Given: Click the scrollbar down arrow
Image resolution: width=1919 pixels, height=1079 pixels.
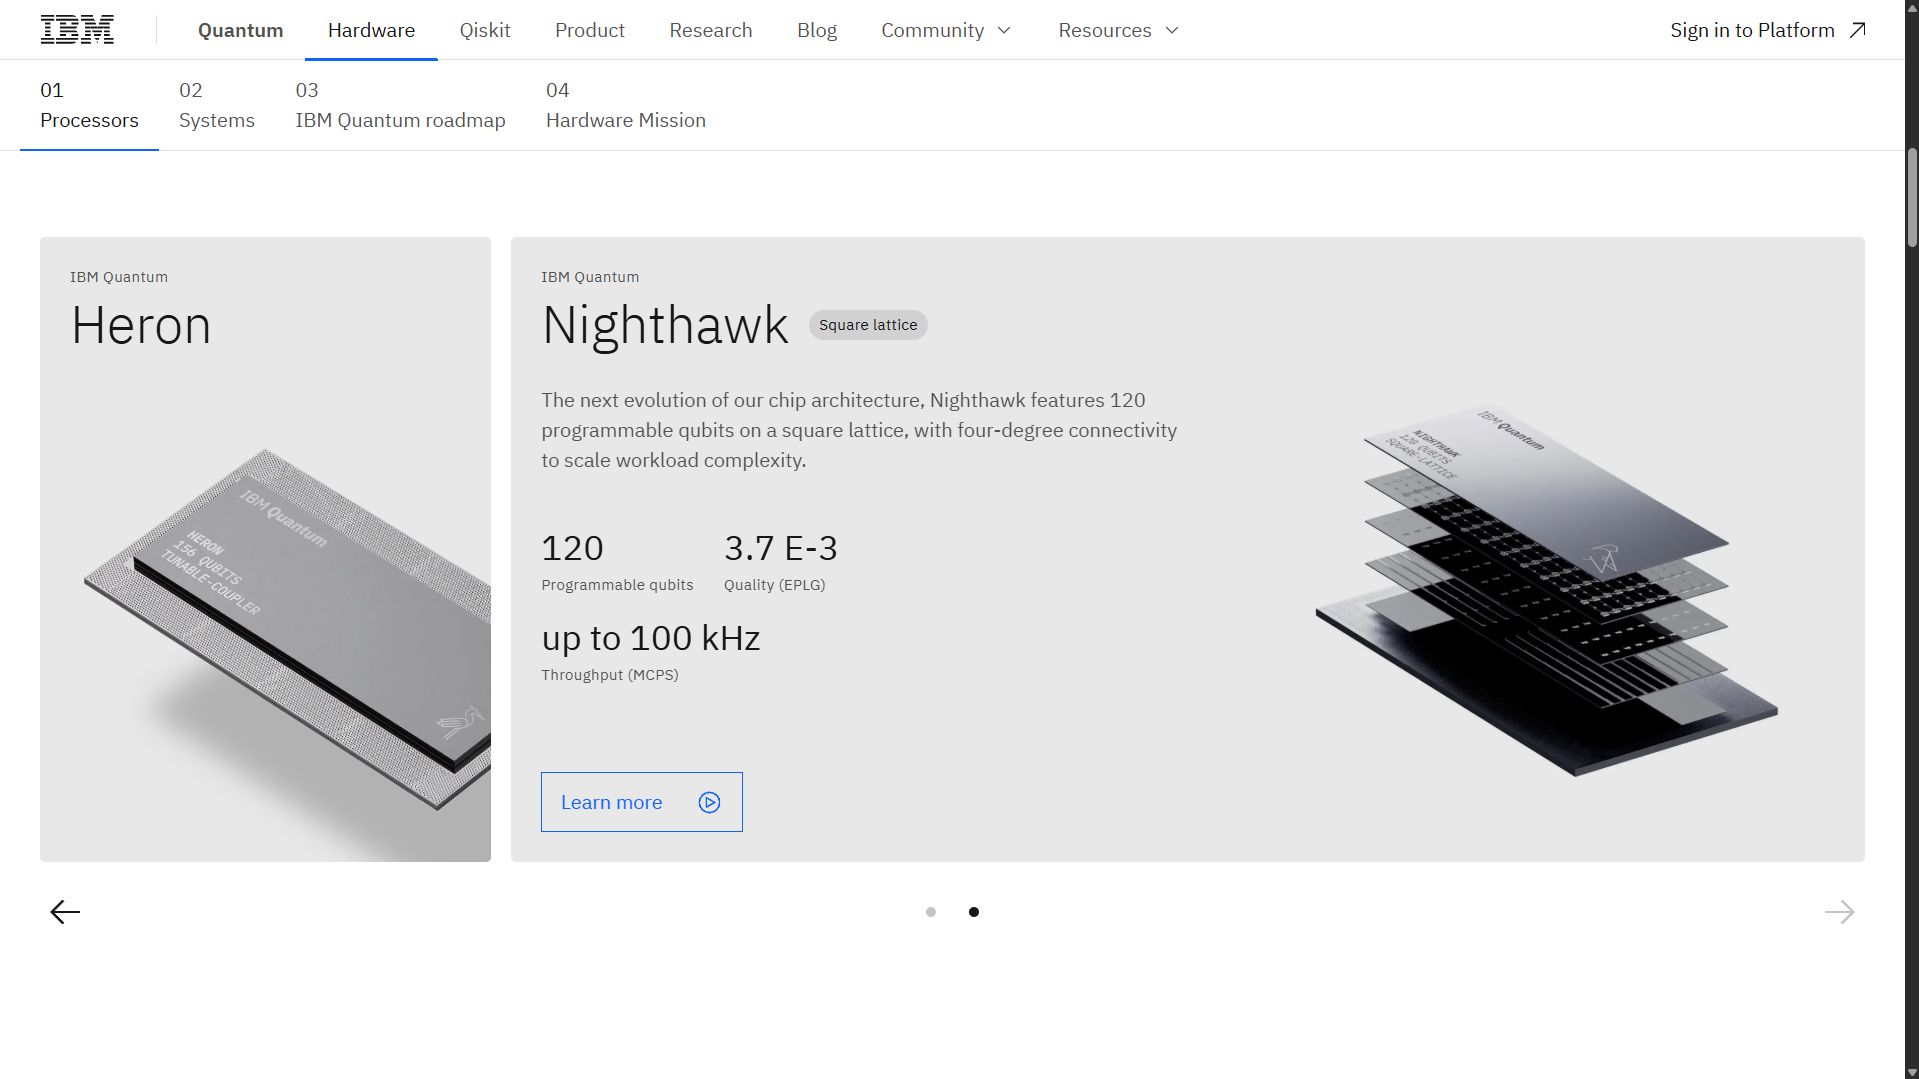Looking at the screenshot, I should click(1912, 1072).
